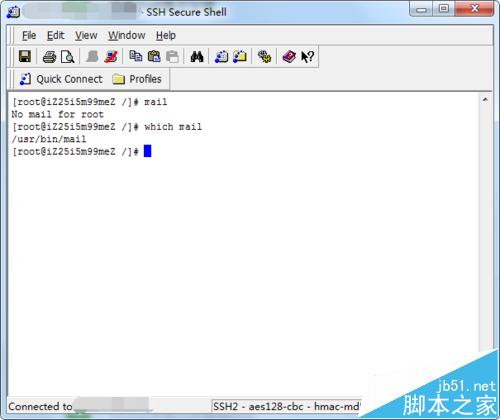Open the Help book icon
The width and height of the screenshot is (500, 420).
[x=289, y=57]
